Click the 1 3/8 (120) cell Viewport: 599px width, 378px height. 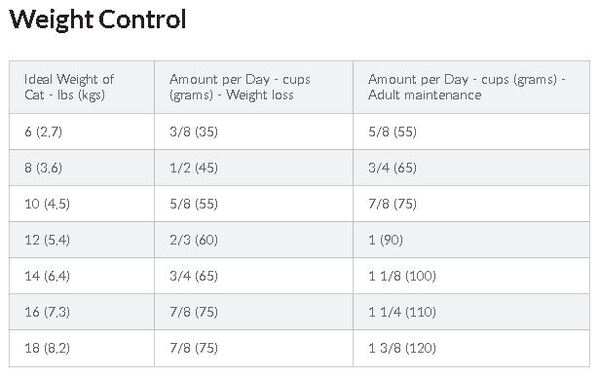[x=471, y=348]
